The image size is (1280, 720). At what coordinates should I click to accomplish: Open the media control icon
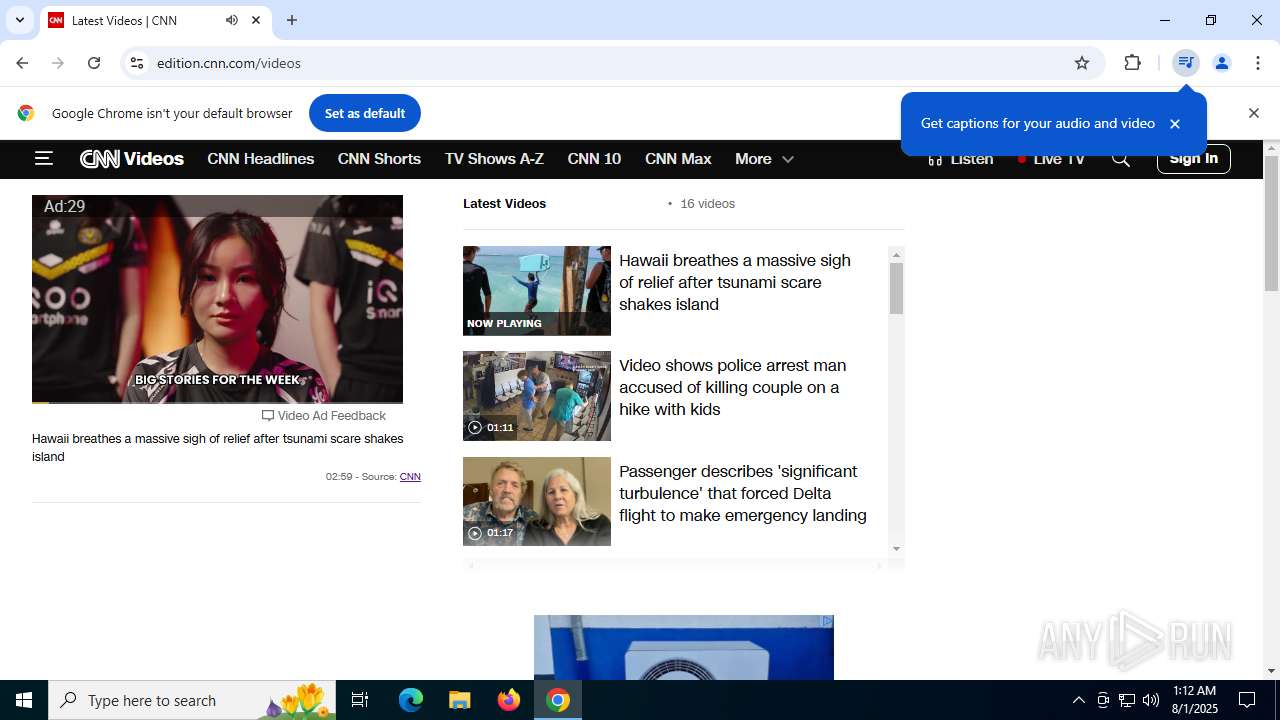point(1186,63)
